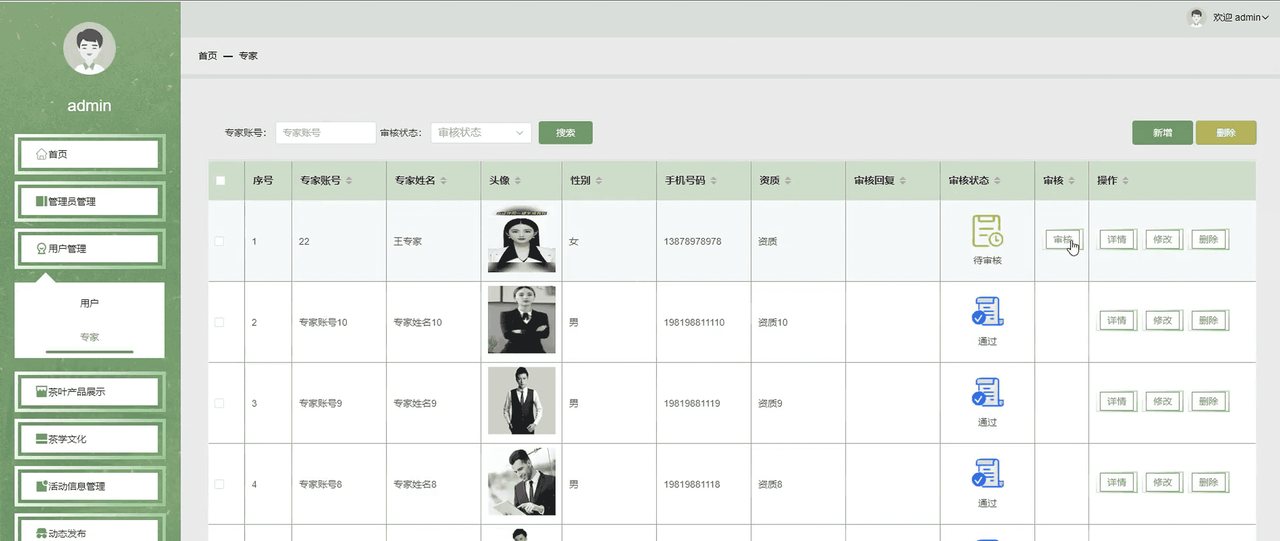Sort by 操作 column arrows

point(1126,181)
